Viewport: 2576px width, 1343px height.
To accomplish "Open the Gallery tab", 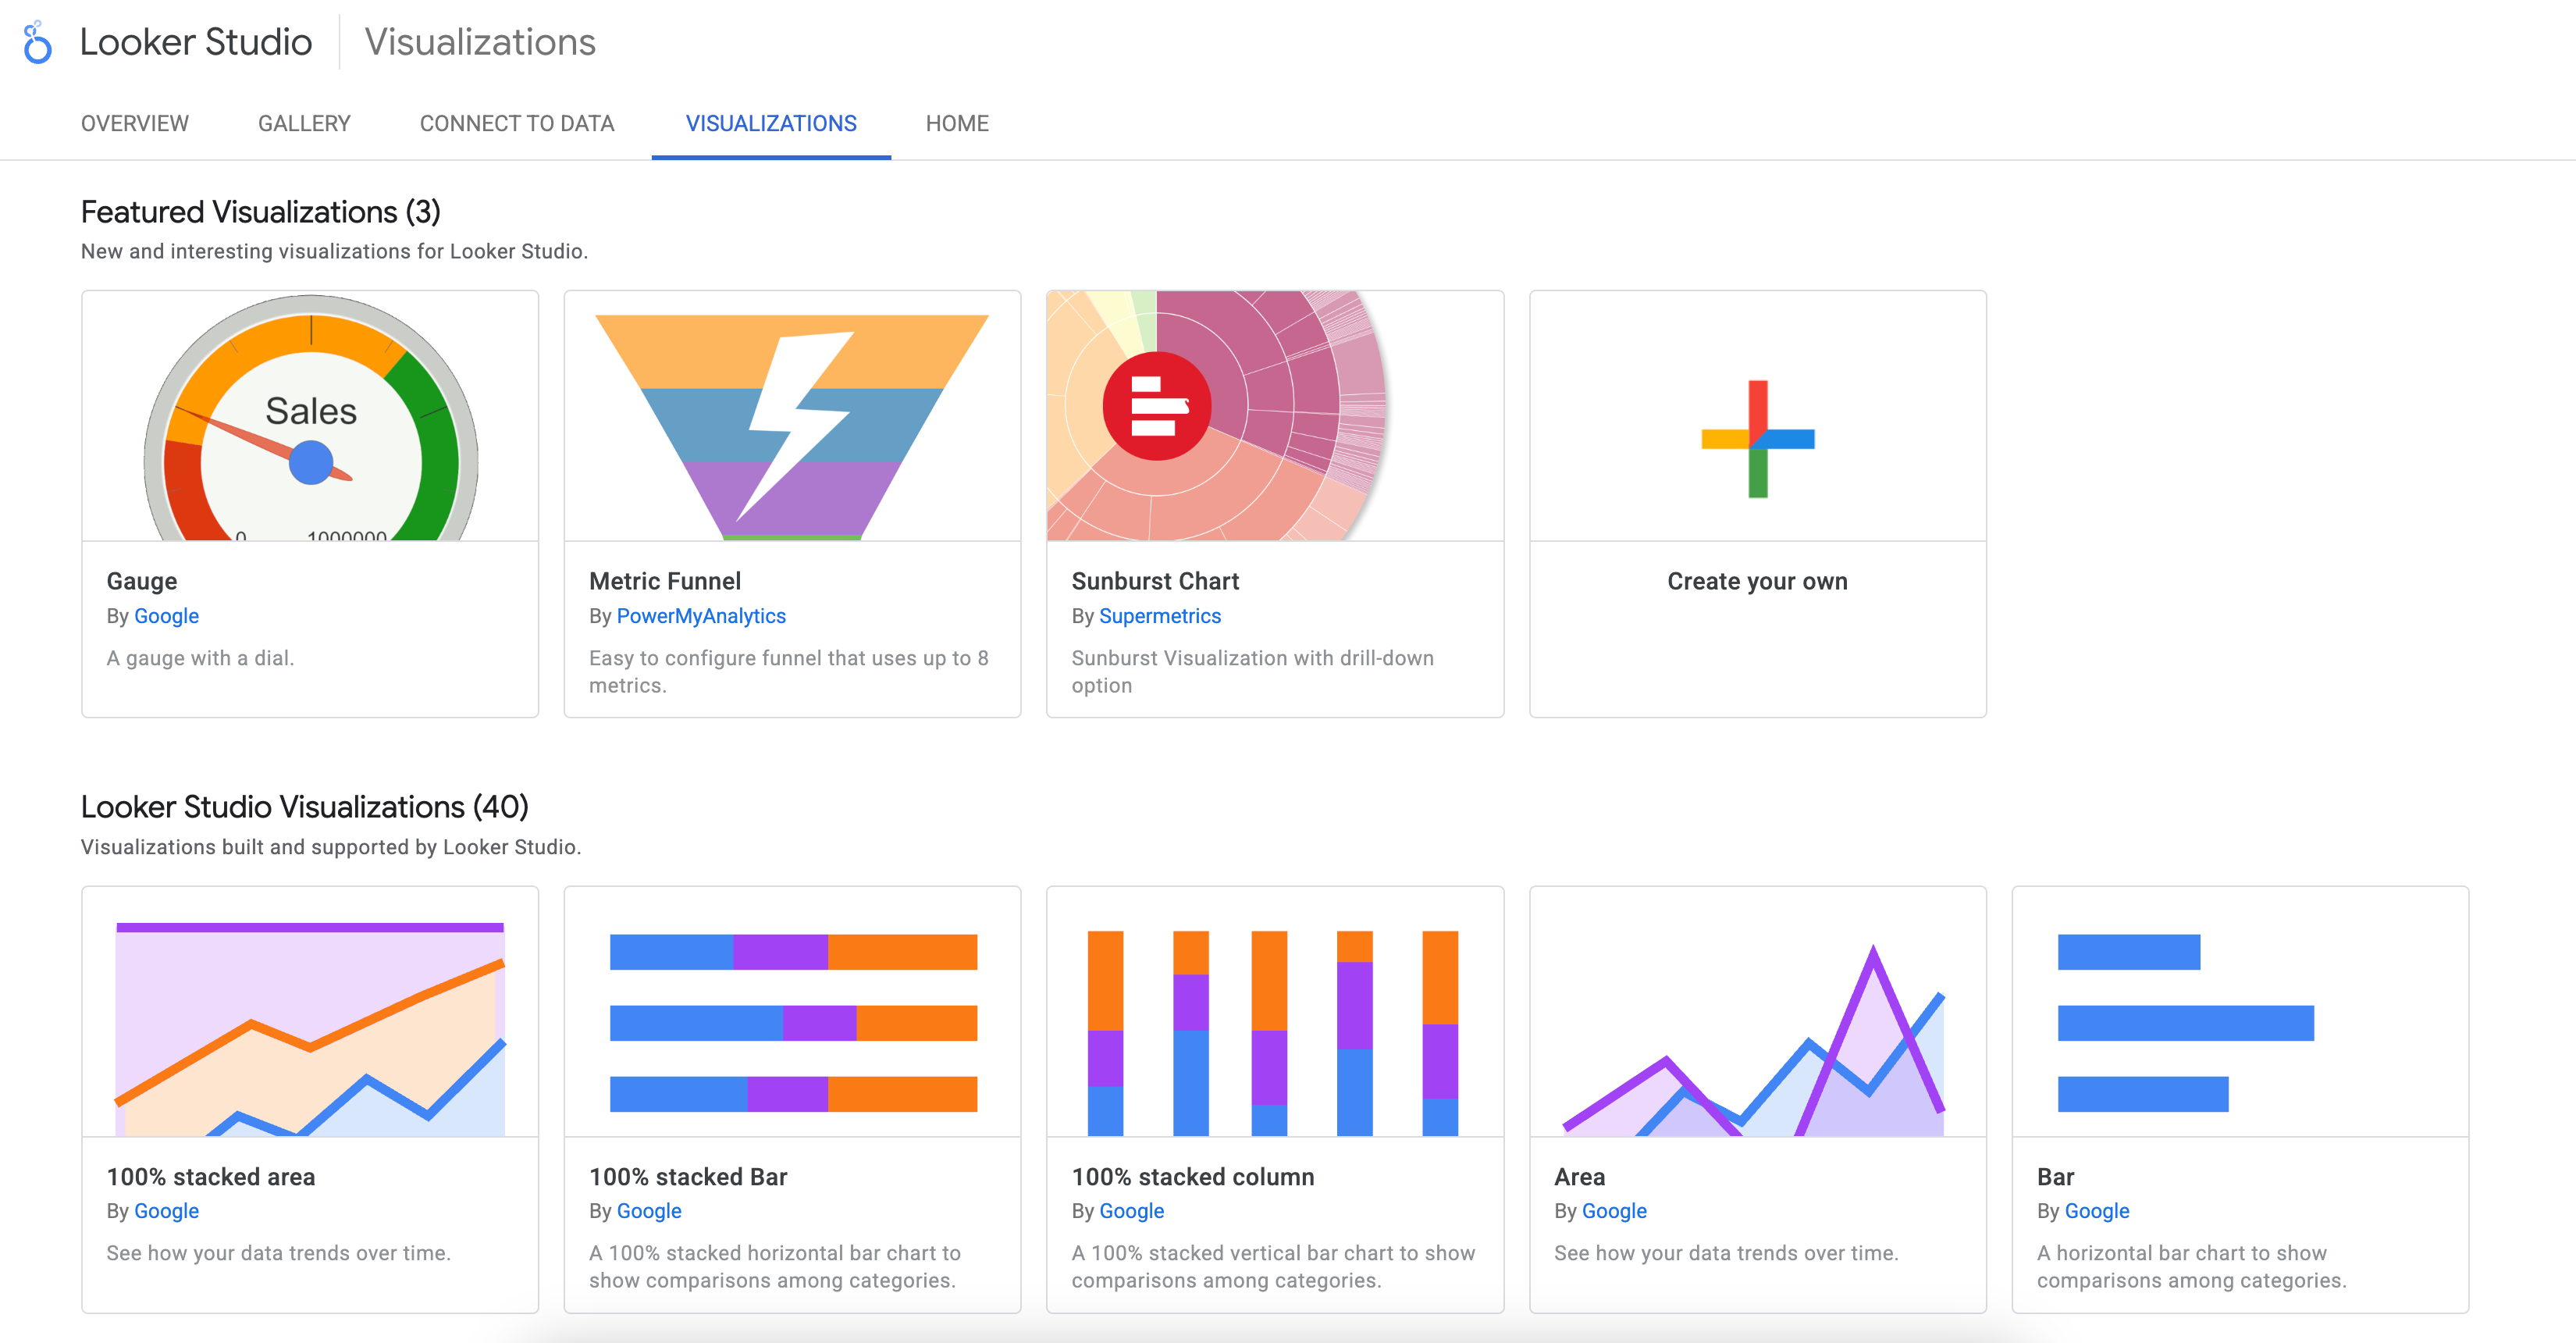I will pos(304,123).
